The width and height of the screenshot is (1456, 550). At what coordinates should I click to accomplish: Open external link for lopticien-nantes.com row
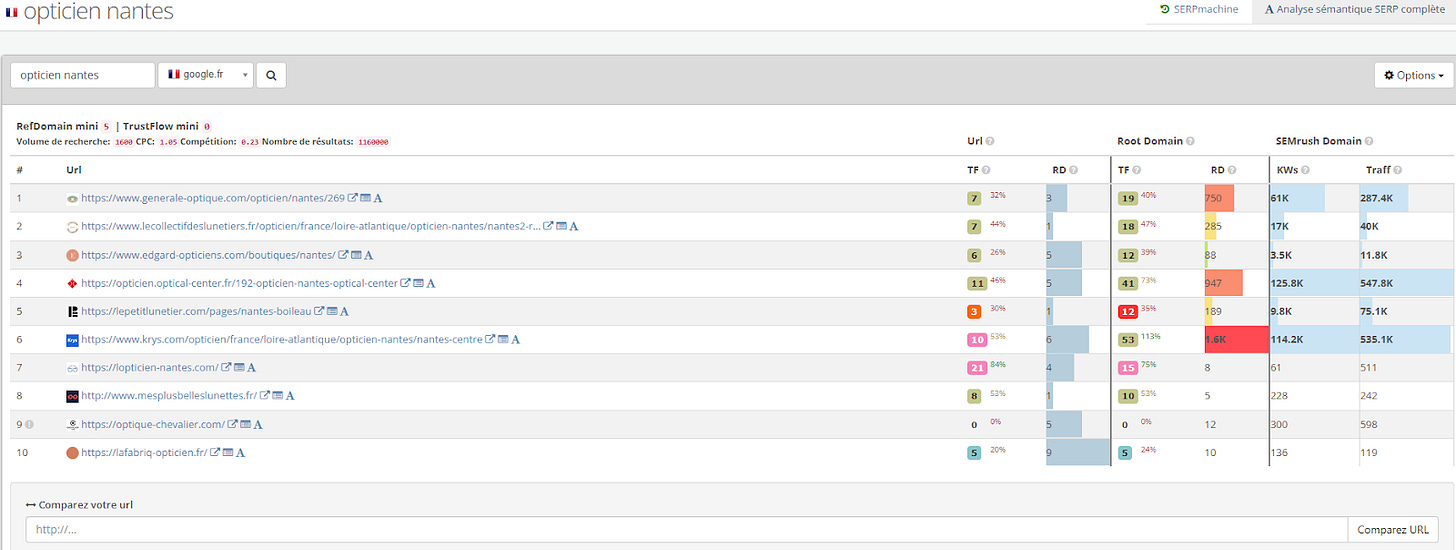click(226, 368)
